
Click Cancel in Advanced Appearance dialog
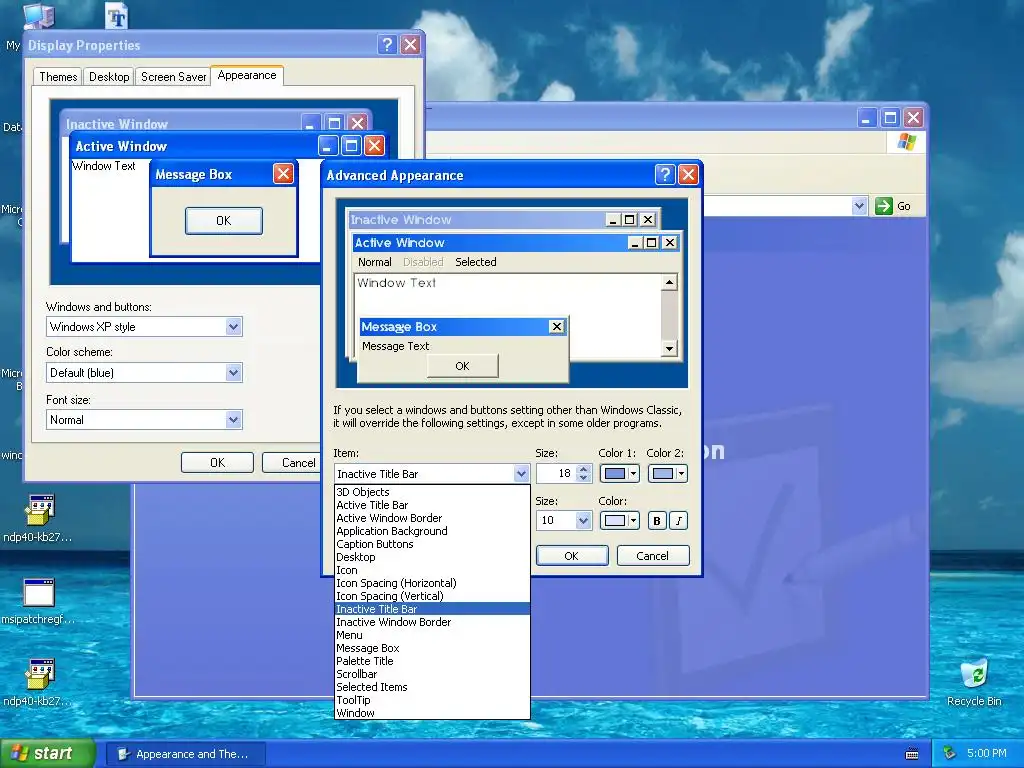(x=653, y=556)
